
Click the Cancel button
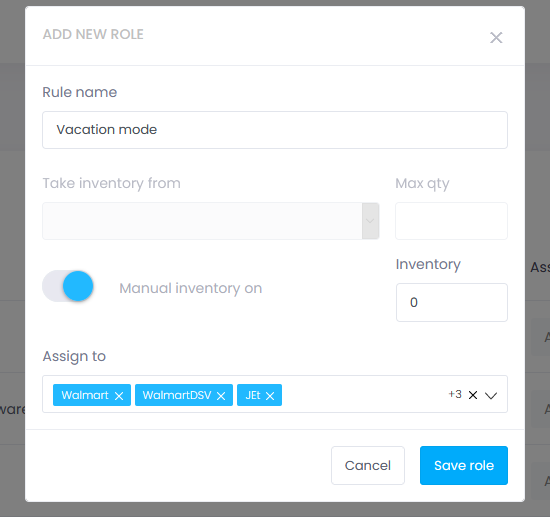368,465
